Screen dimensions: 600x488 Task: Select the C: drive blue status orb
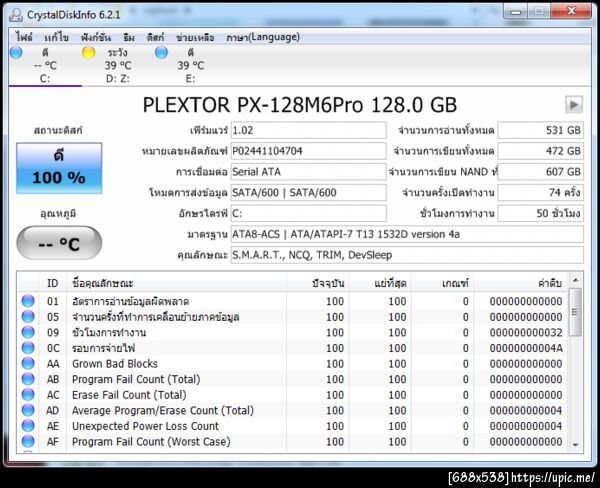coord(16,52)
